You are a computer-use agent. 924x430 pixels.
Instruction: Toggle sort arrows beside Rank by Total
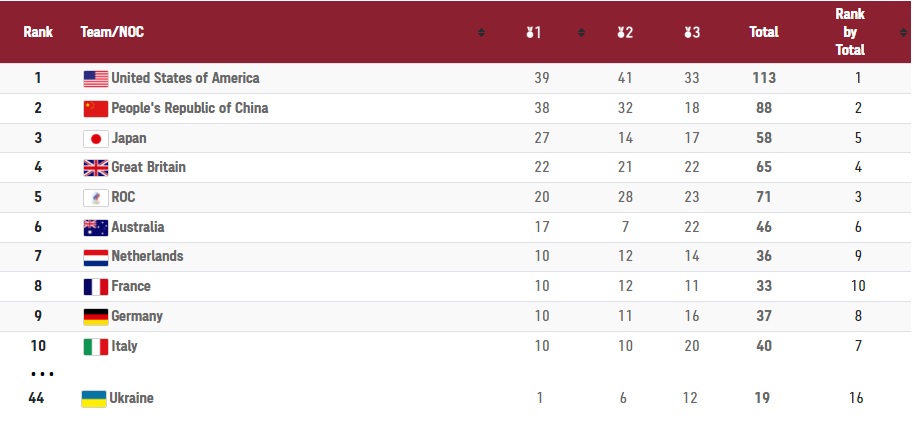903,32
